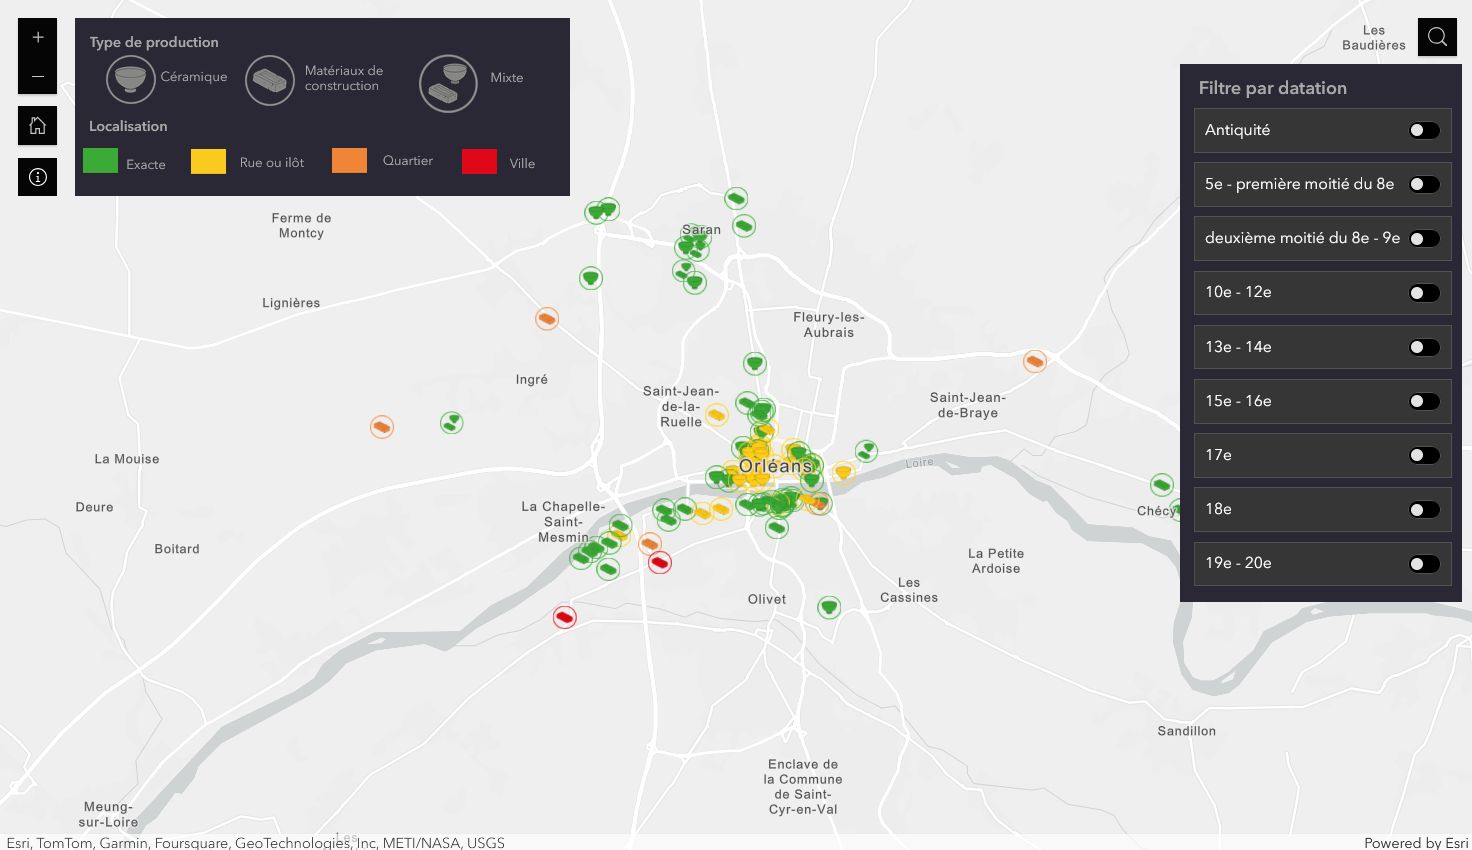Click the zoom out minus button
The image size is (1472, 850).
[x=37, y=76]
